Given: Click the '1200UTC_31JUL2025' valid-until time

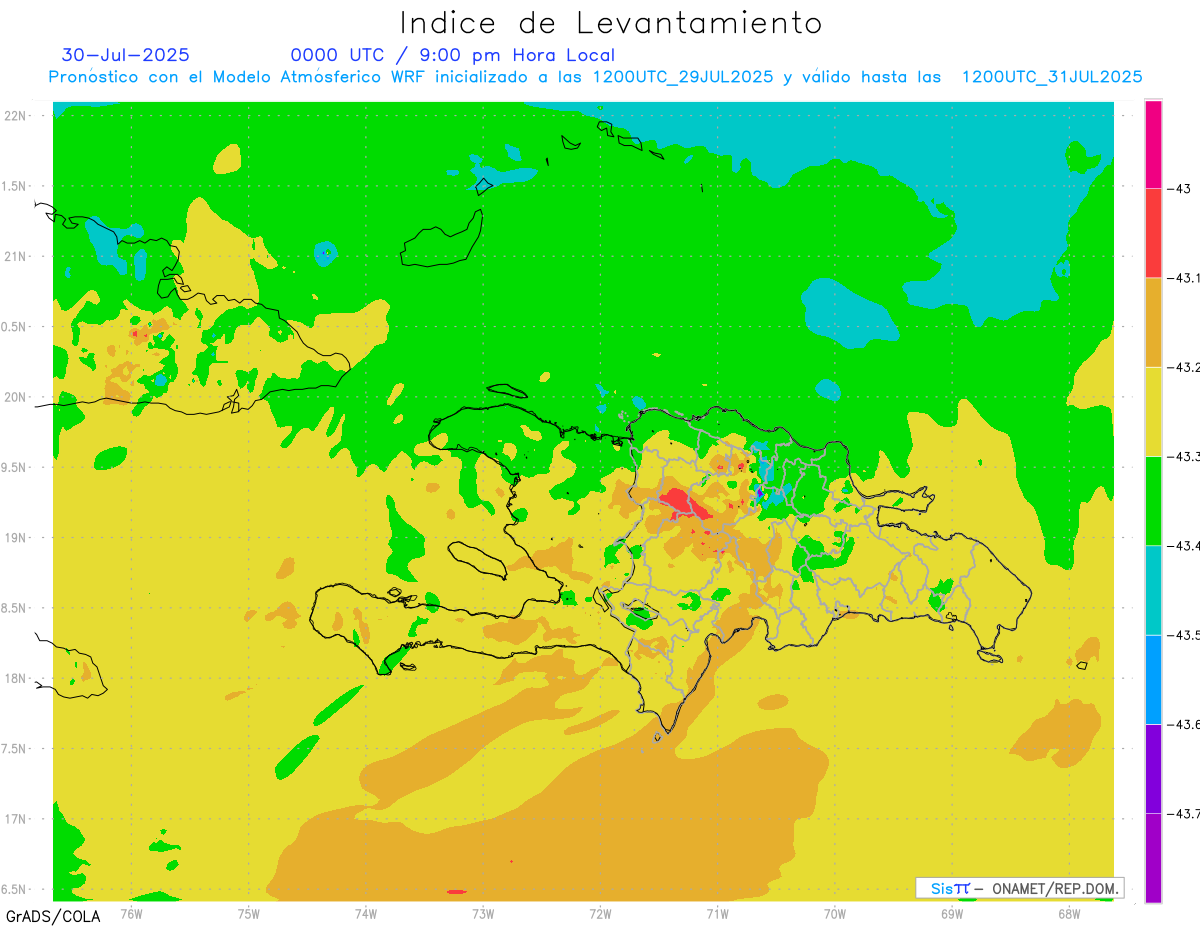Looking at the screenshot, I should tap(1052, 77).
